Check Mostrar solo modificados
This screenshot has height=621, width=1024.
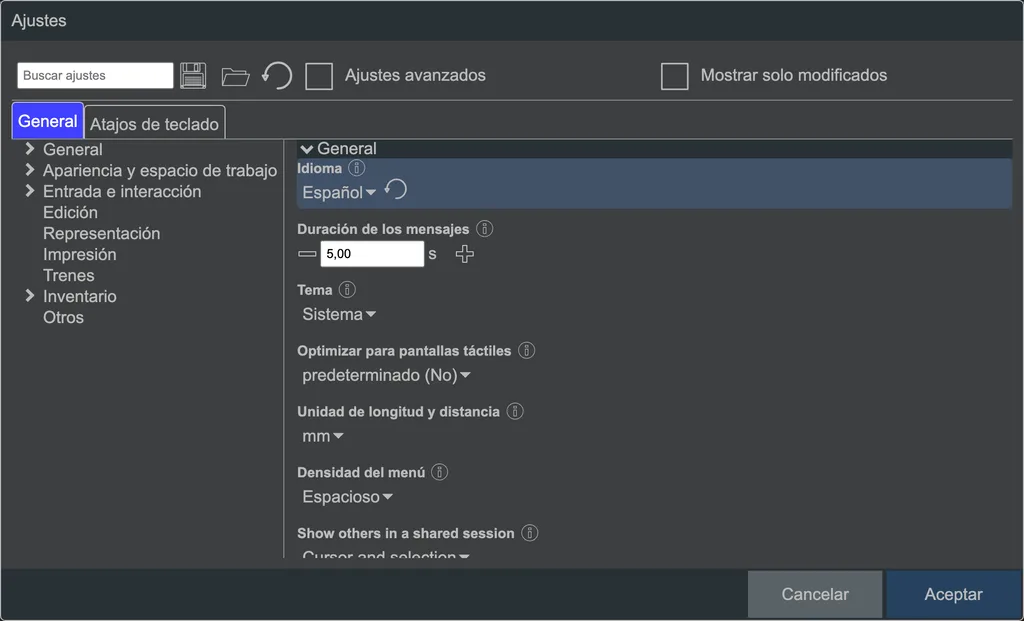(675, 76)
